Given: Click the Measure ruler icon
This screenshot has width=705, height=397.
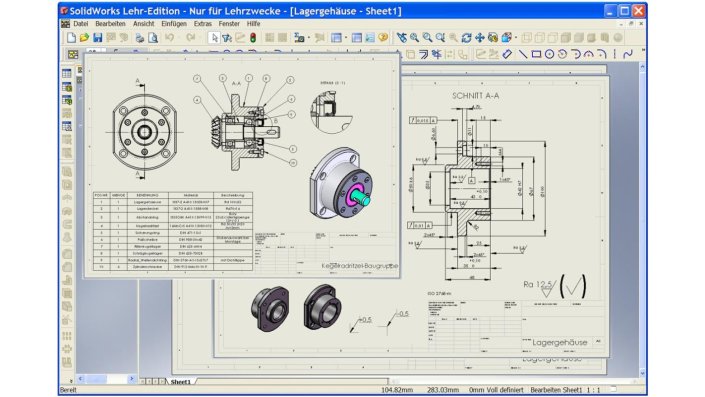Looking at the screenshot, I should click(x=507, y=54).
